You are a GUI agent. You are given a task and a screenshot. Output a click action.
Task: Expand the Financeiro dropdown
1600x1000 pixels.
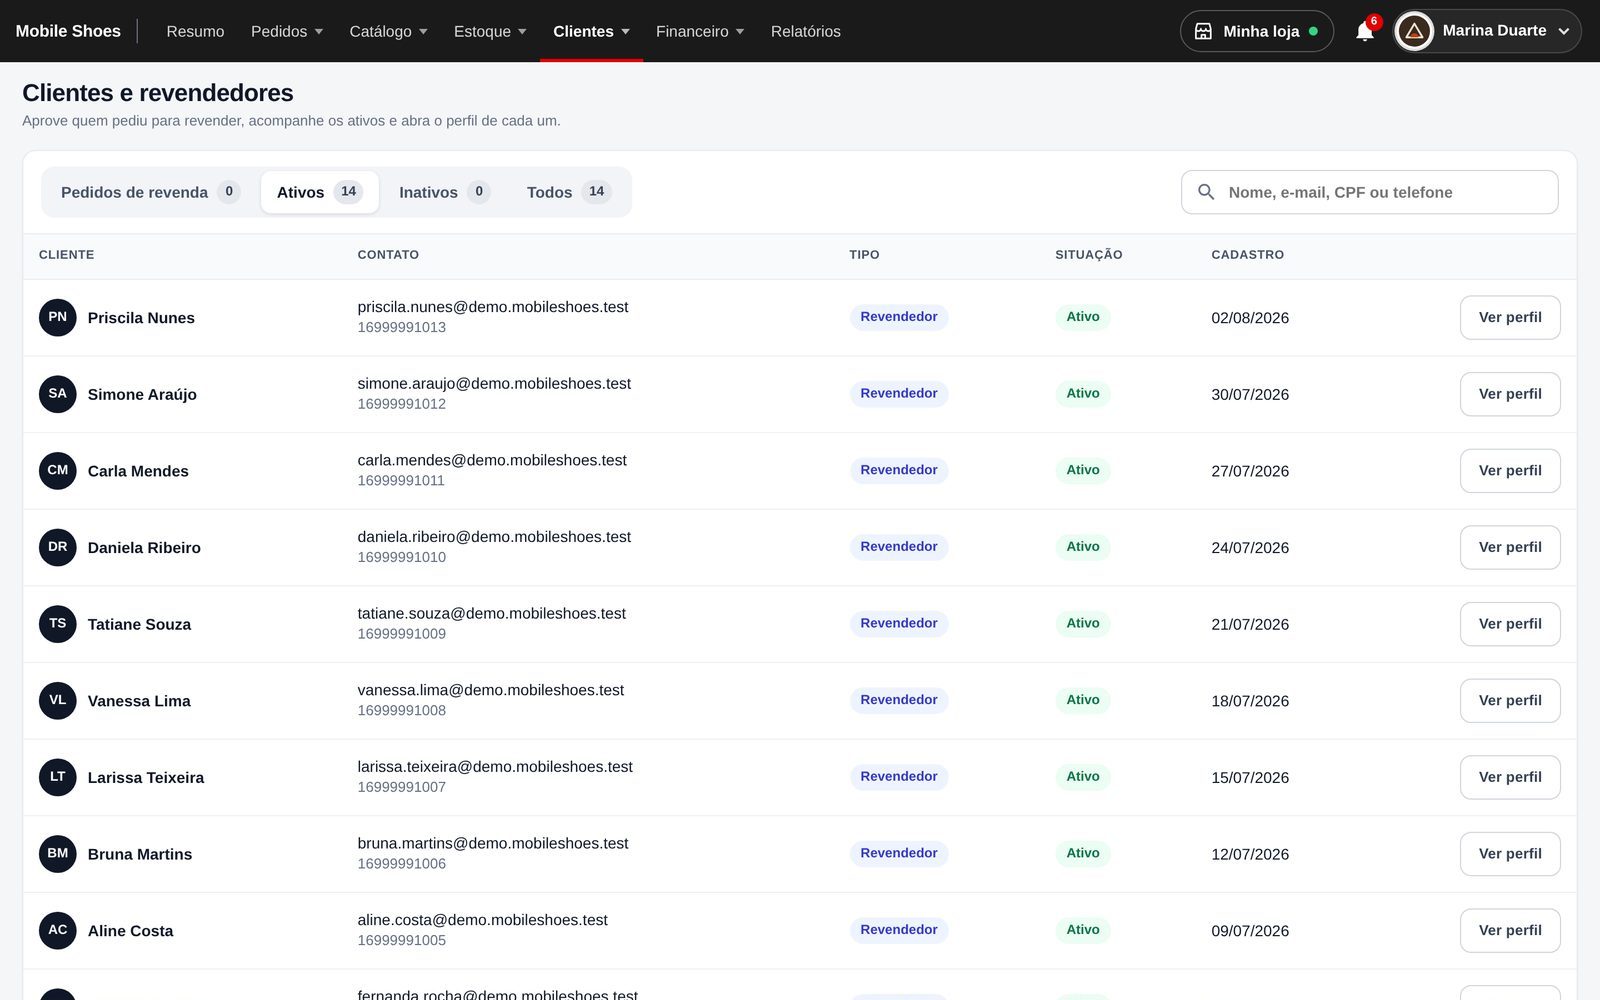coord(700,31)
